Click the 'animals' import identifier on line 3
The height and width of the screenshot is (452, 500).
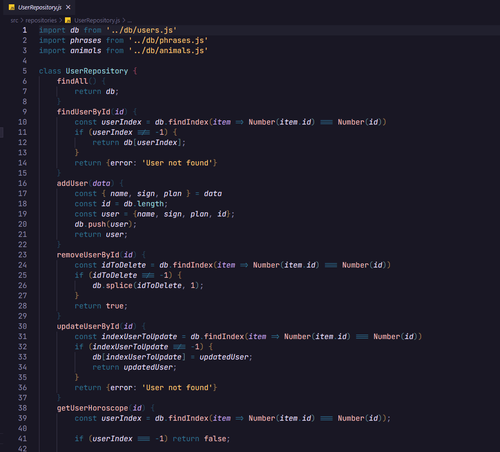[86, 50]
